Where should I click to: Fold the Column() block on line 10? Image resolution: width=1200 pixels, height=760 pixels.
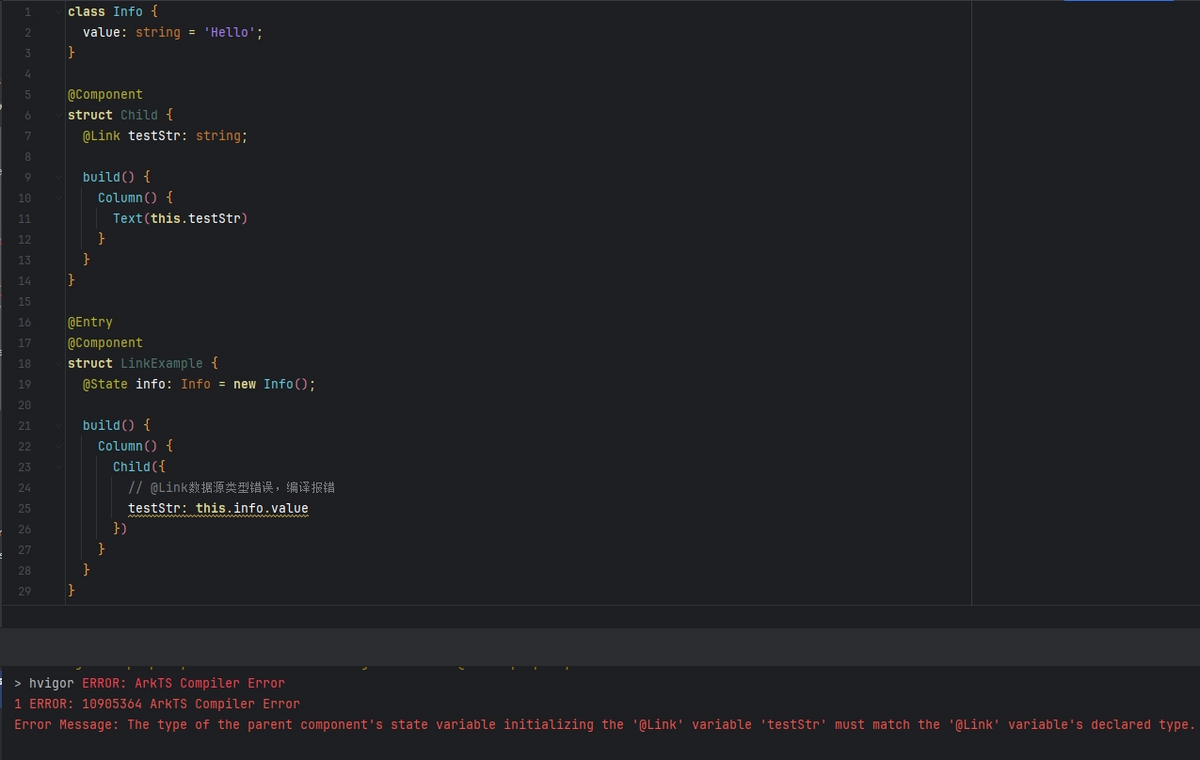tap(58, 198)
